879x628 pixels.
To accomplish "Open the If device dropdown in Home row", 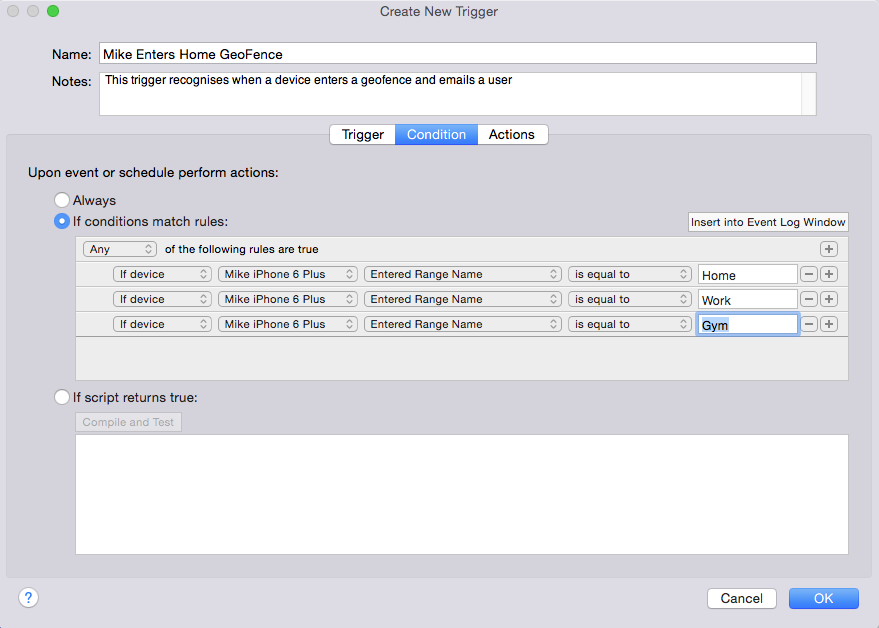I will [162, 274].
